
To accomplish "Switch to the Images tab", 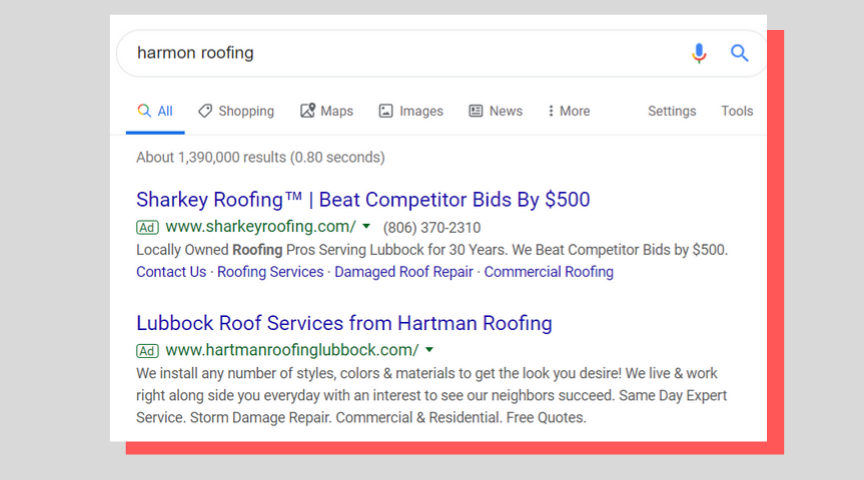I will [411, 111].
